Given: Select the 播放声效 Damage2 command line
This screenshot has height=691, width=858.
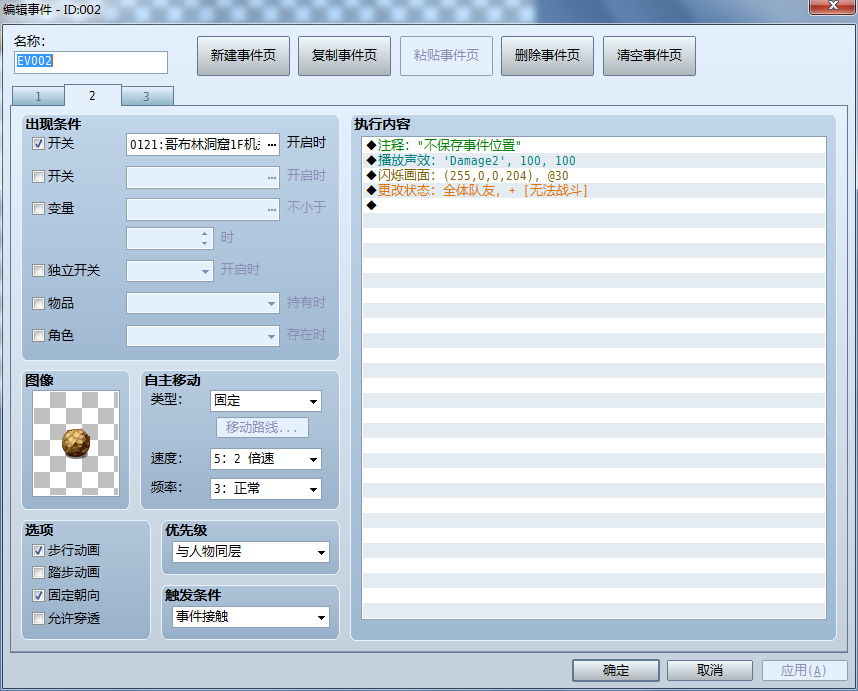Looking at the screenshot, I should (x=594, y=160).
